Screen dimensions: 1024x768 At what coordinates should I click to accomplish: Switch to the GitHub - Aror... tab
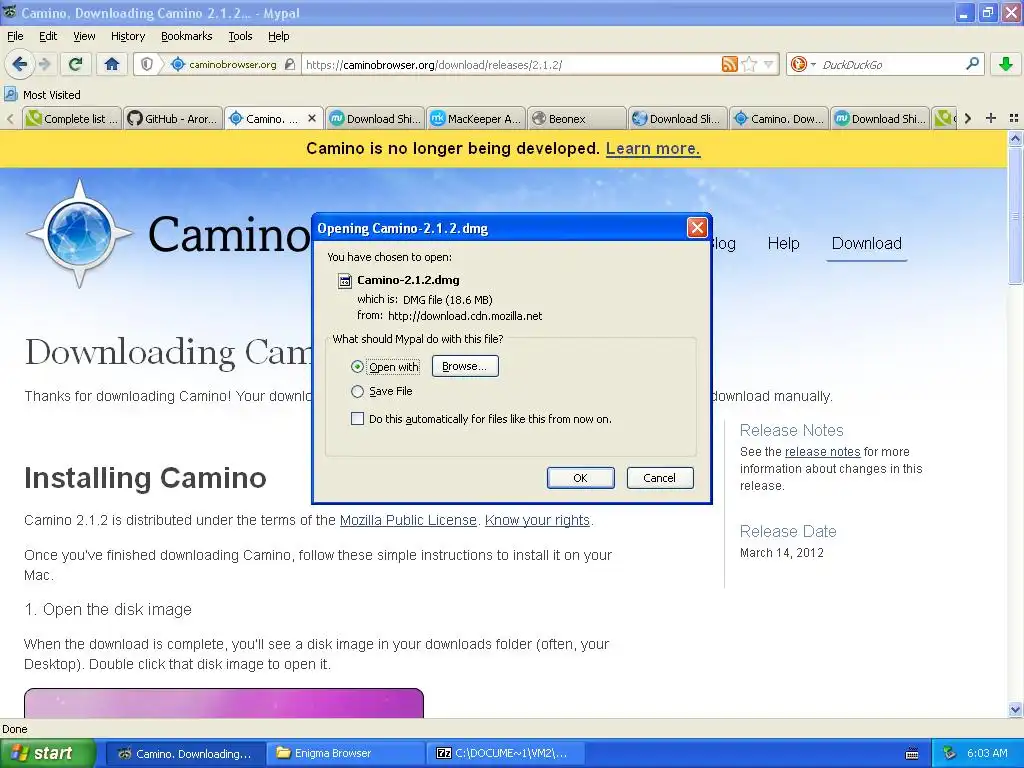pos(172,118)
